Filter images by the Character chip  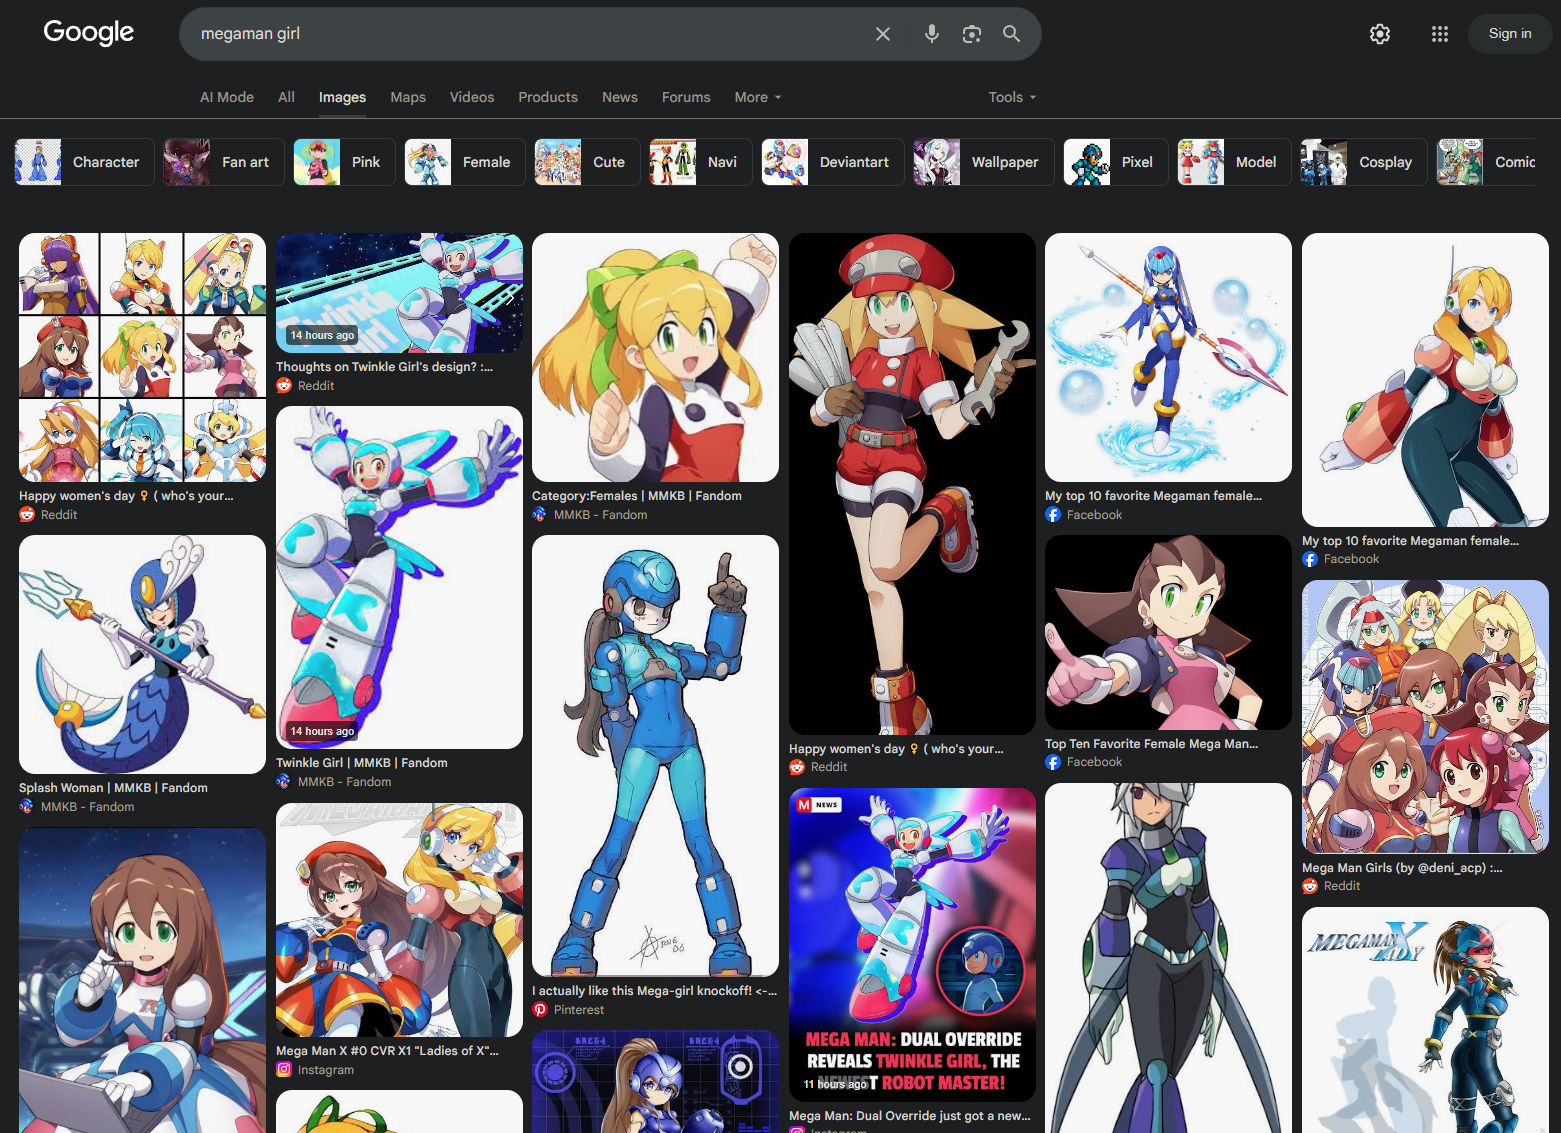[85, 162]
